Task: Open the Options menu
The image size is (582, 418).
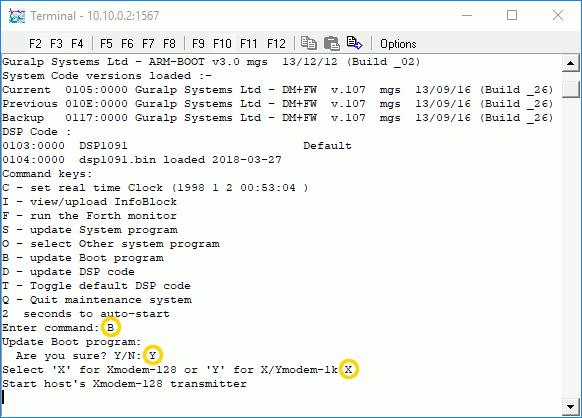Action: pos(398,44)
